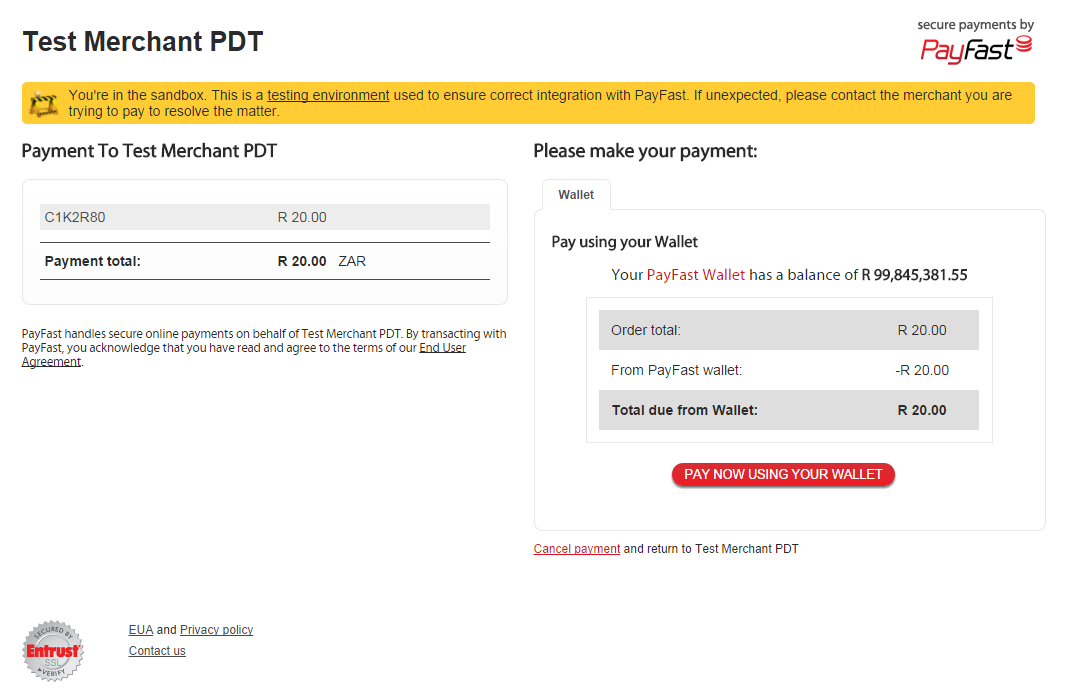
Task: Open the Privacy policy link
Action: click(216, 630)
